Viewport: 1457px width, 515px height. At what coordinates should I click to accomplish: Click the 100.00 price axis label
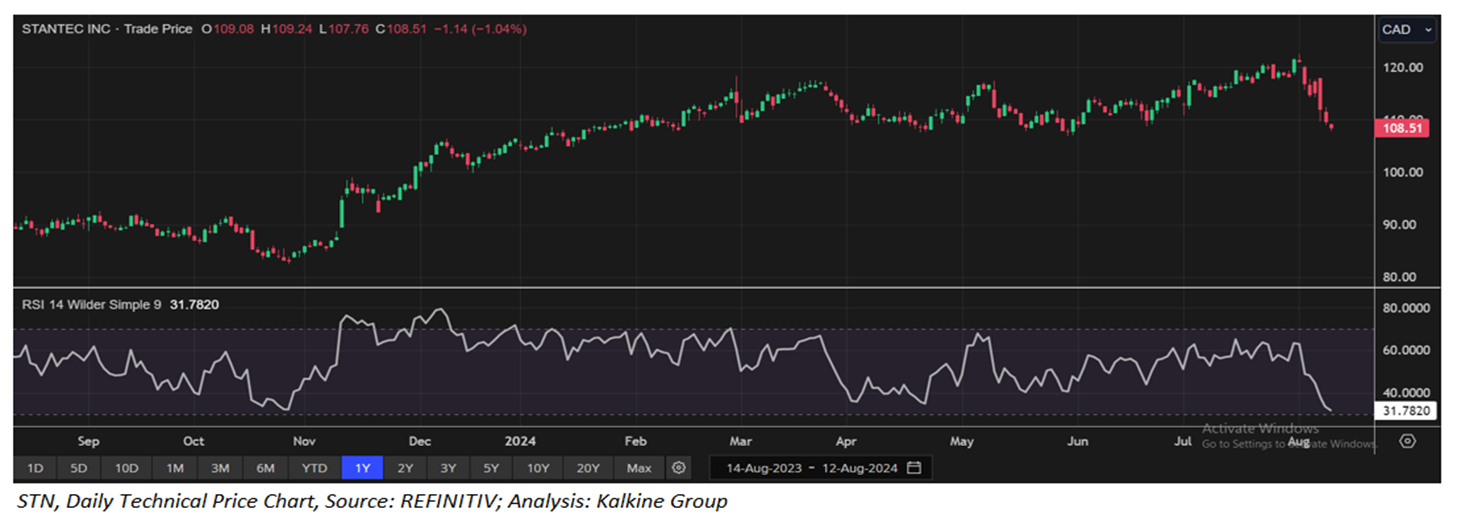pyautogui.click(x=1402, y=172)
